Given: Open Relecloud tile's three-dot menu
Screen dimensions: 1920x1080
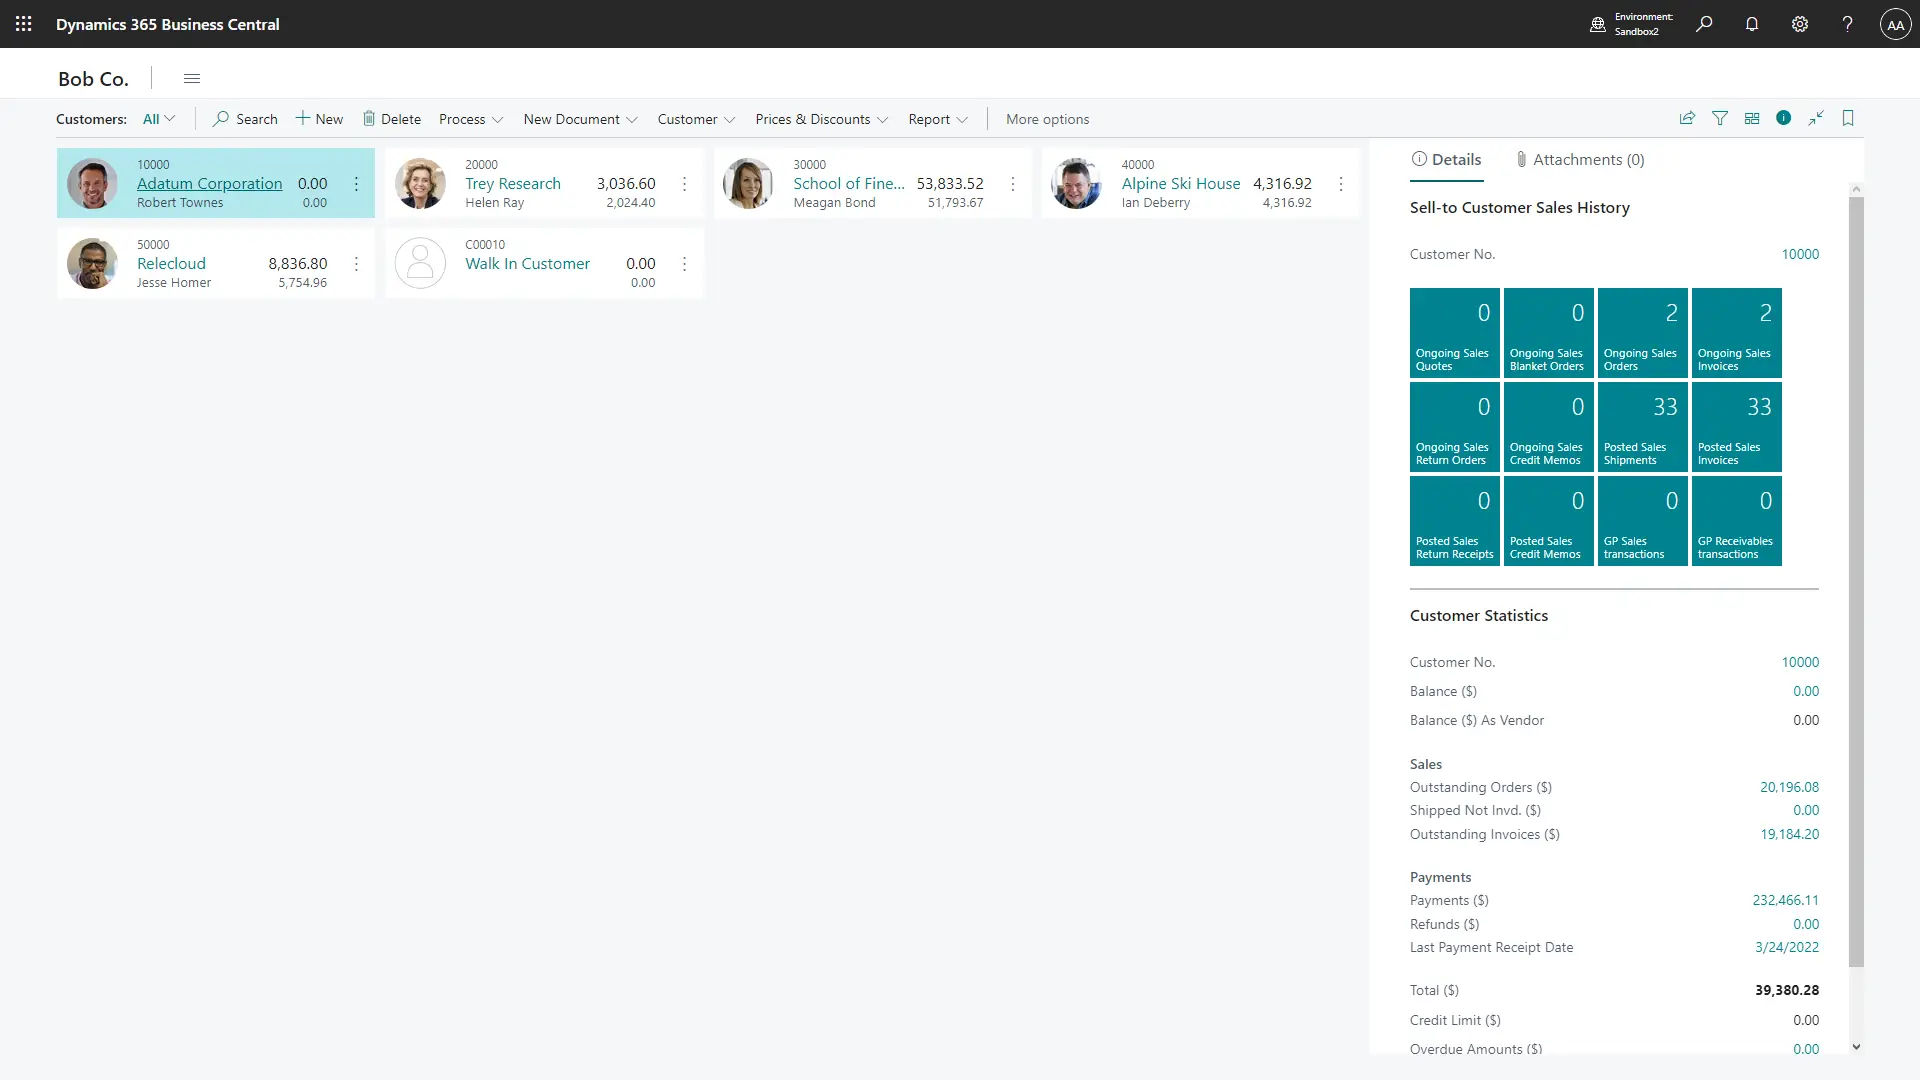Looking at the screenshot, I should [356, 264].
